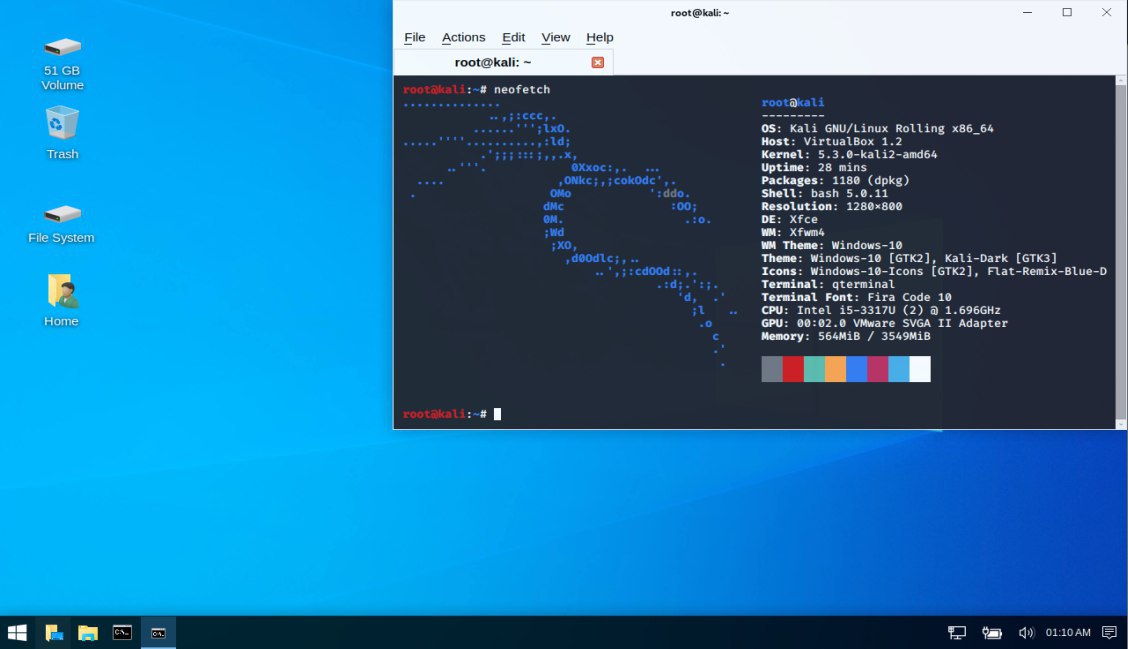Check the battery power tray icon
Viewport: 1128px width, 649px height.
992,632
